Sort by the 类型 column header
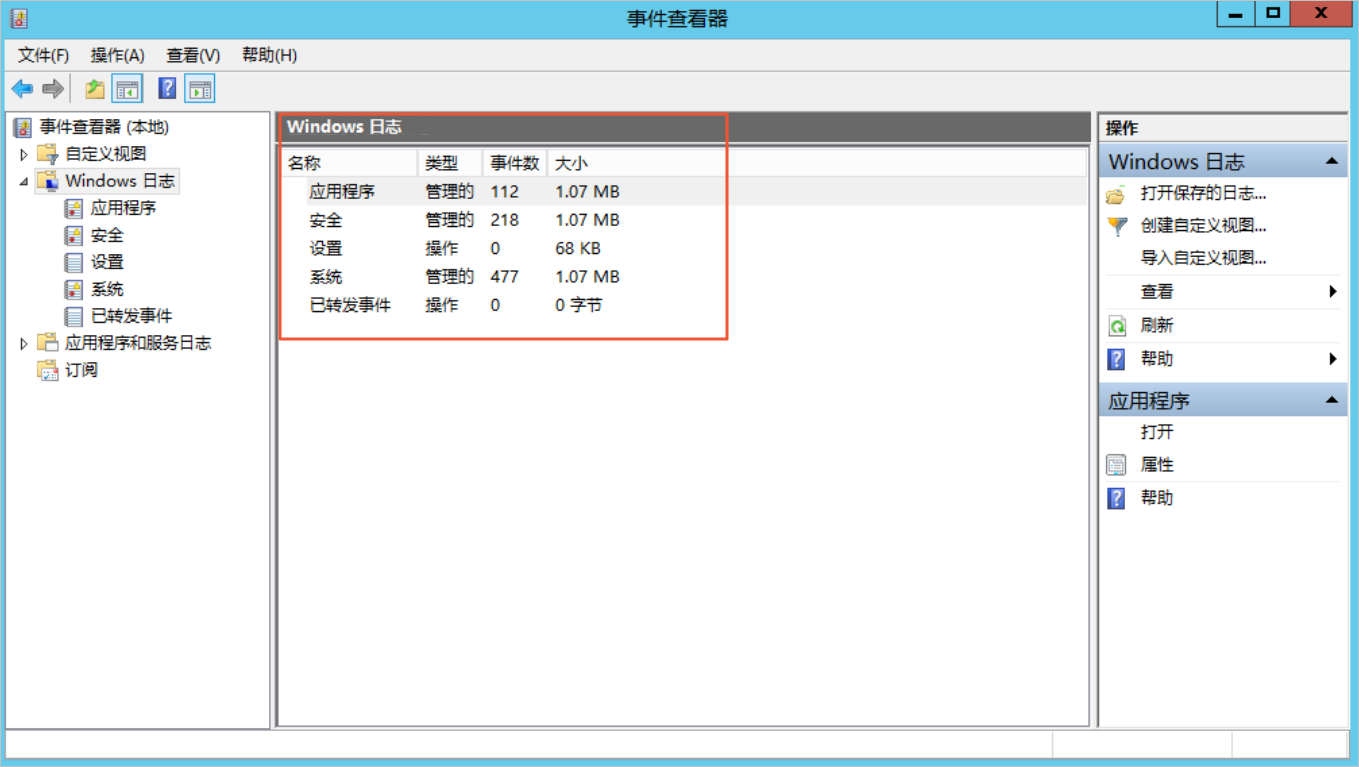The image size is (1359, 767). [450, 163]
